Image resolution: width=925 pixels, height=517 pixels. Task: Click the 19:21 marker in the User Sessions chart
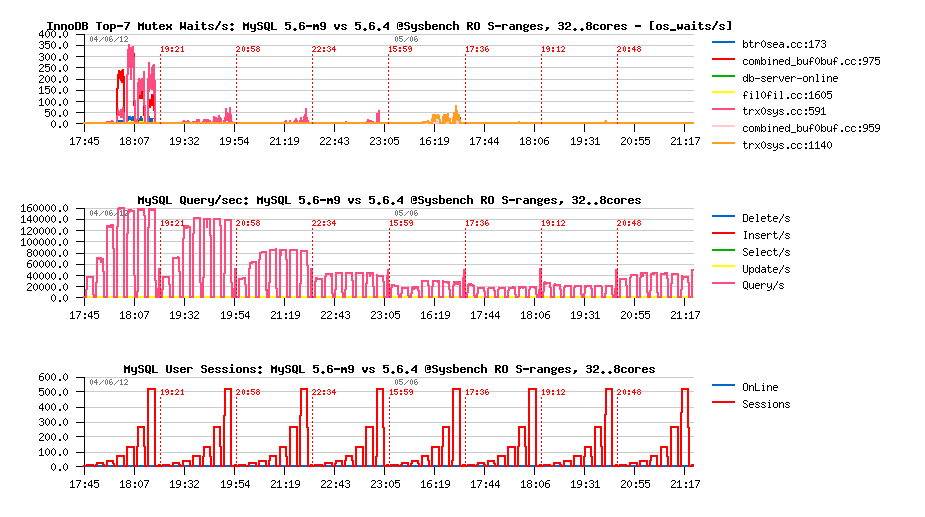[172, 392]
